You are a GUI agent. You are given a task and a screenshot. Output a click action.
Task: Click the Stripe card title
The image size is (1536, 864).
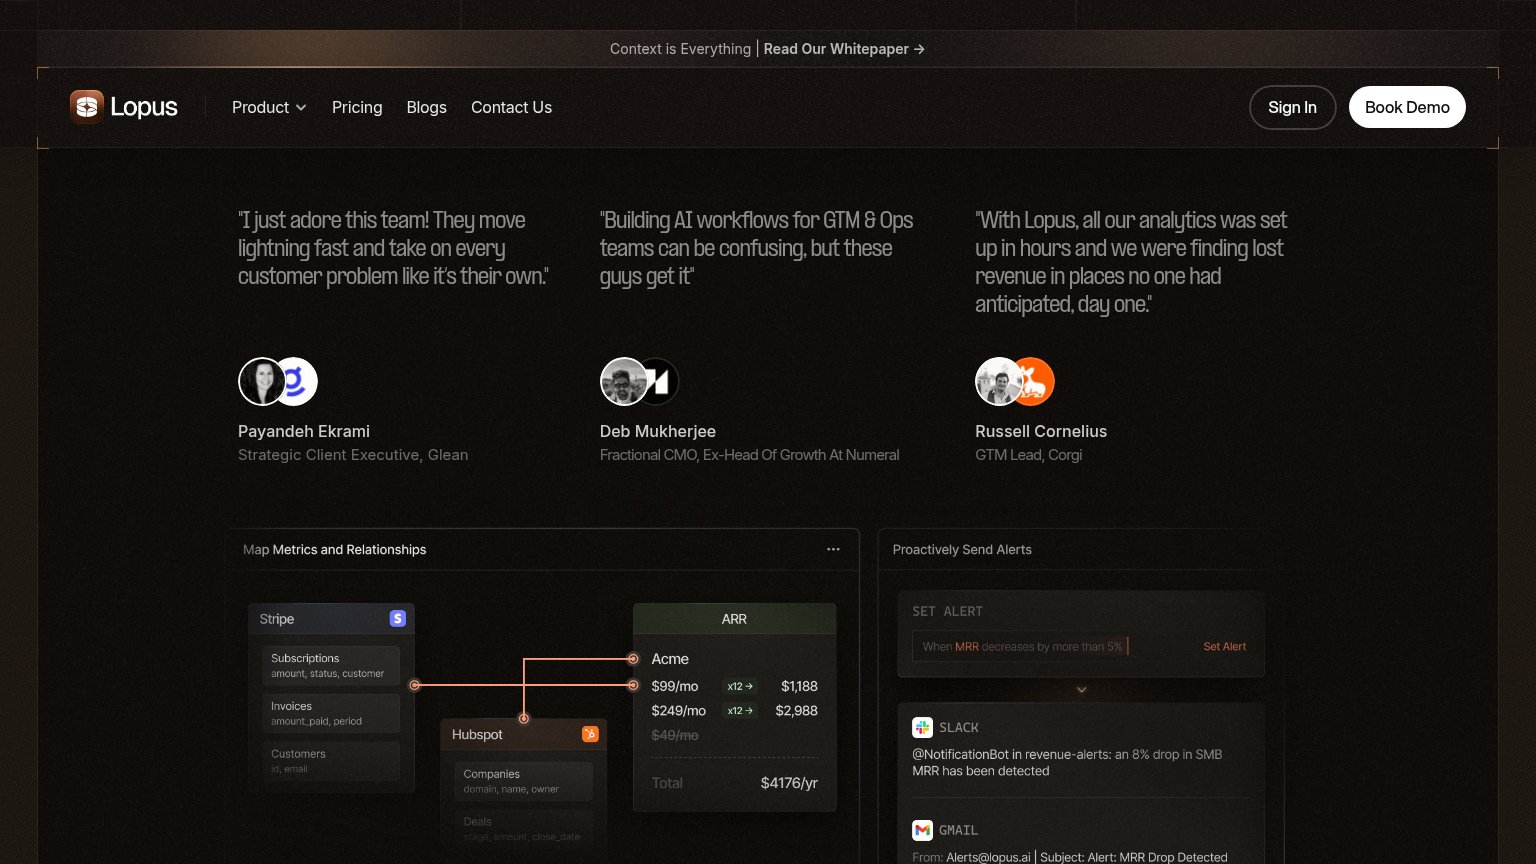point(277,619)
